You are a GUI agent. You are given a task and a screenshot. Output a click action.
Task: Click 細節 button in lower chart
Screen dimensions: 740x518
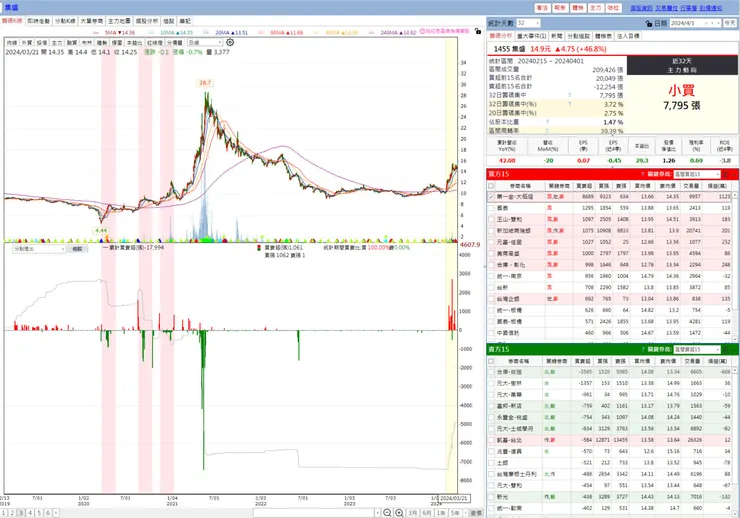pos(77,249)
